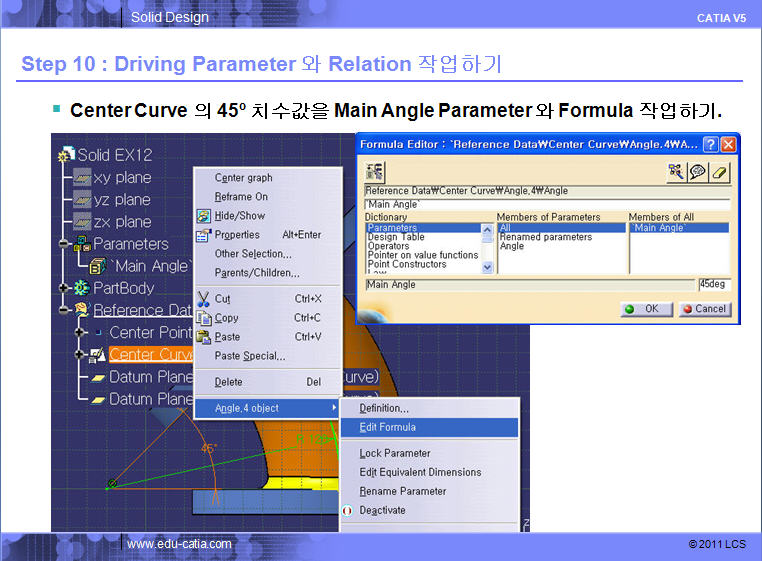Click the incremental mode icon in Formula Editor
The width and height of the screenshot is (762, 561).
point(376,172)
